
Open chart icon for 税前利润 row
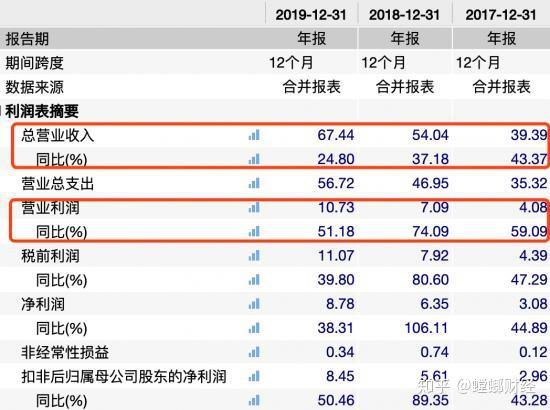click(254, 256)
